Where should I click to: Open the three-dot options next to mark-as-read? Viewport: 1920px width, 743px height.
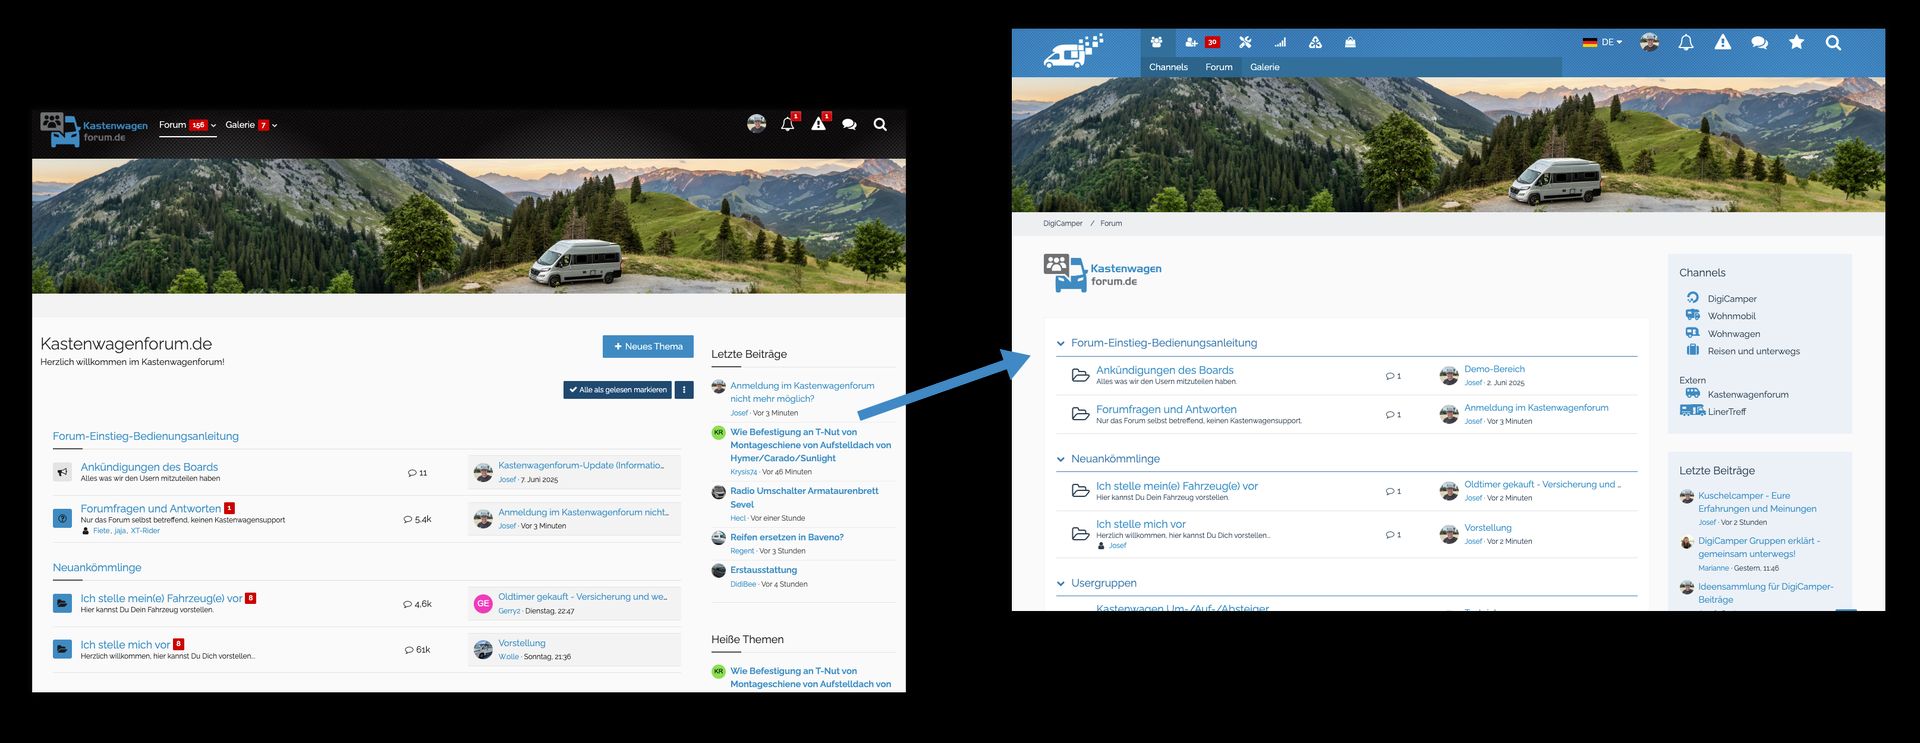pyautogui.click(x=684, y=390)
